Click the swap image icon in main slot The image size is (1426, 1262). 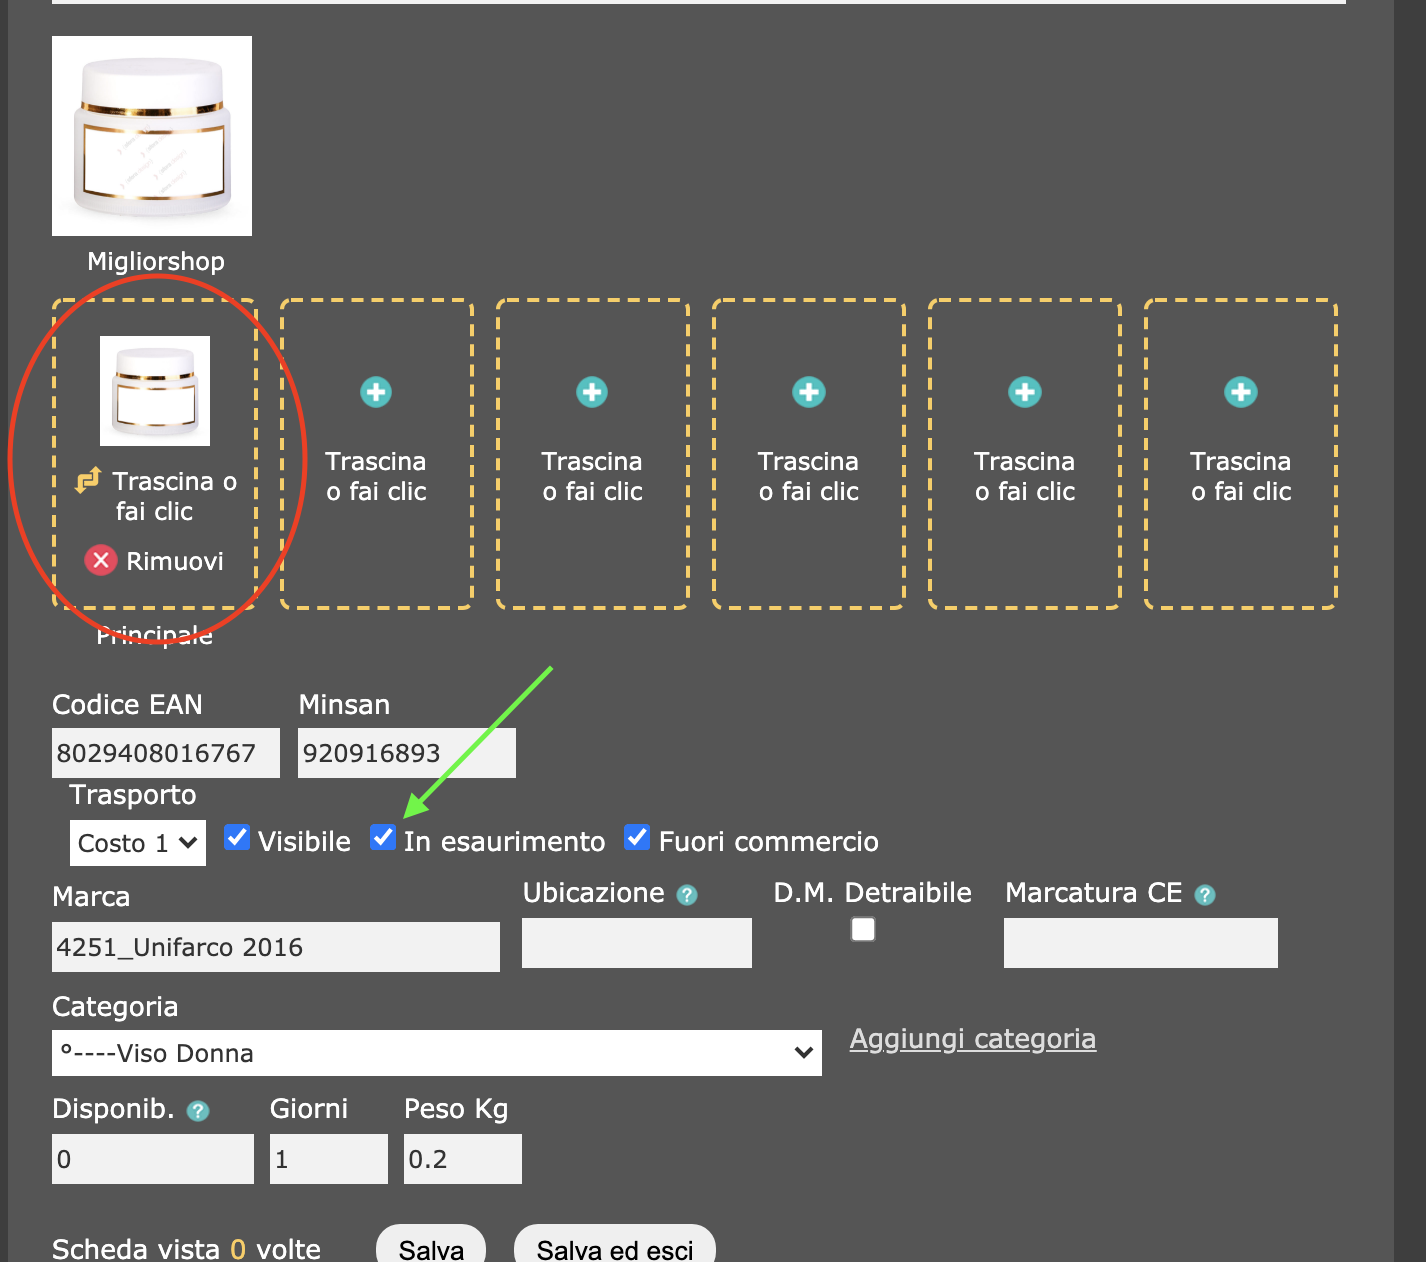click(88, 481)
